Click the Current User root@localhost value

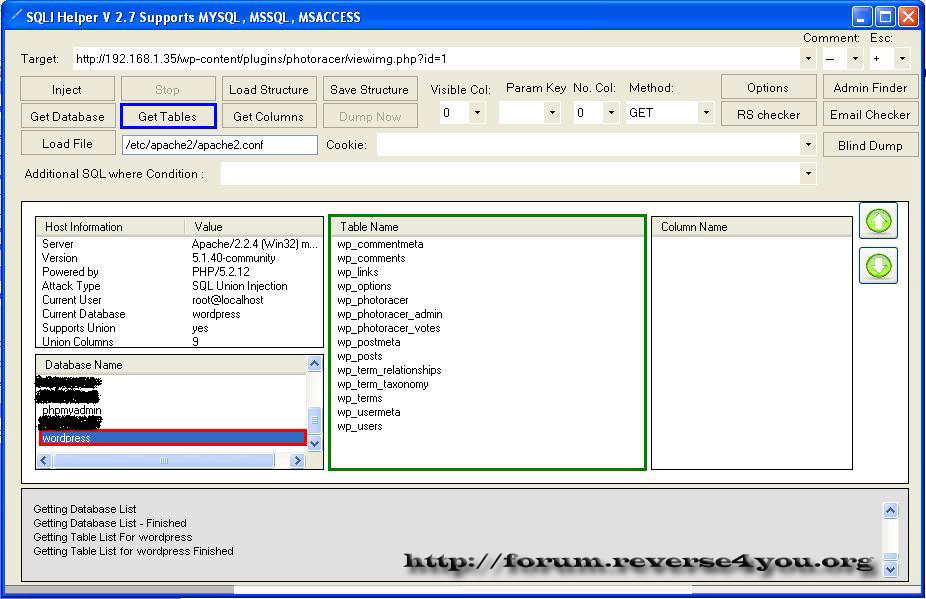pyautogui.click(x=228, y=300)
